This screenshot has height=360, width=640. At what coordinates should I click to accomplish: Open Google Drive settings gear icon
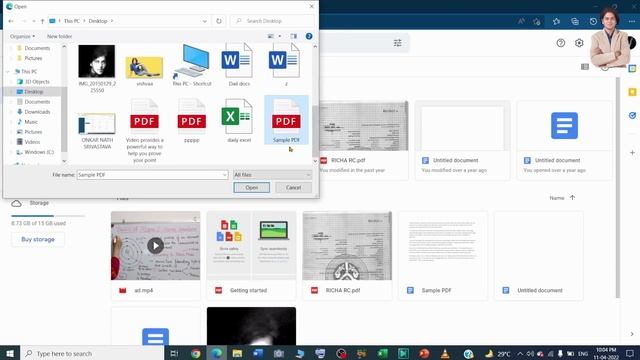click(x=579, y=43)
